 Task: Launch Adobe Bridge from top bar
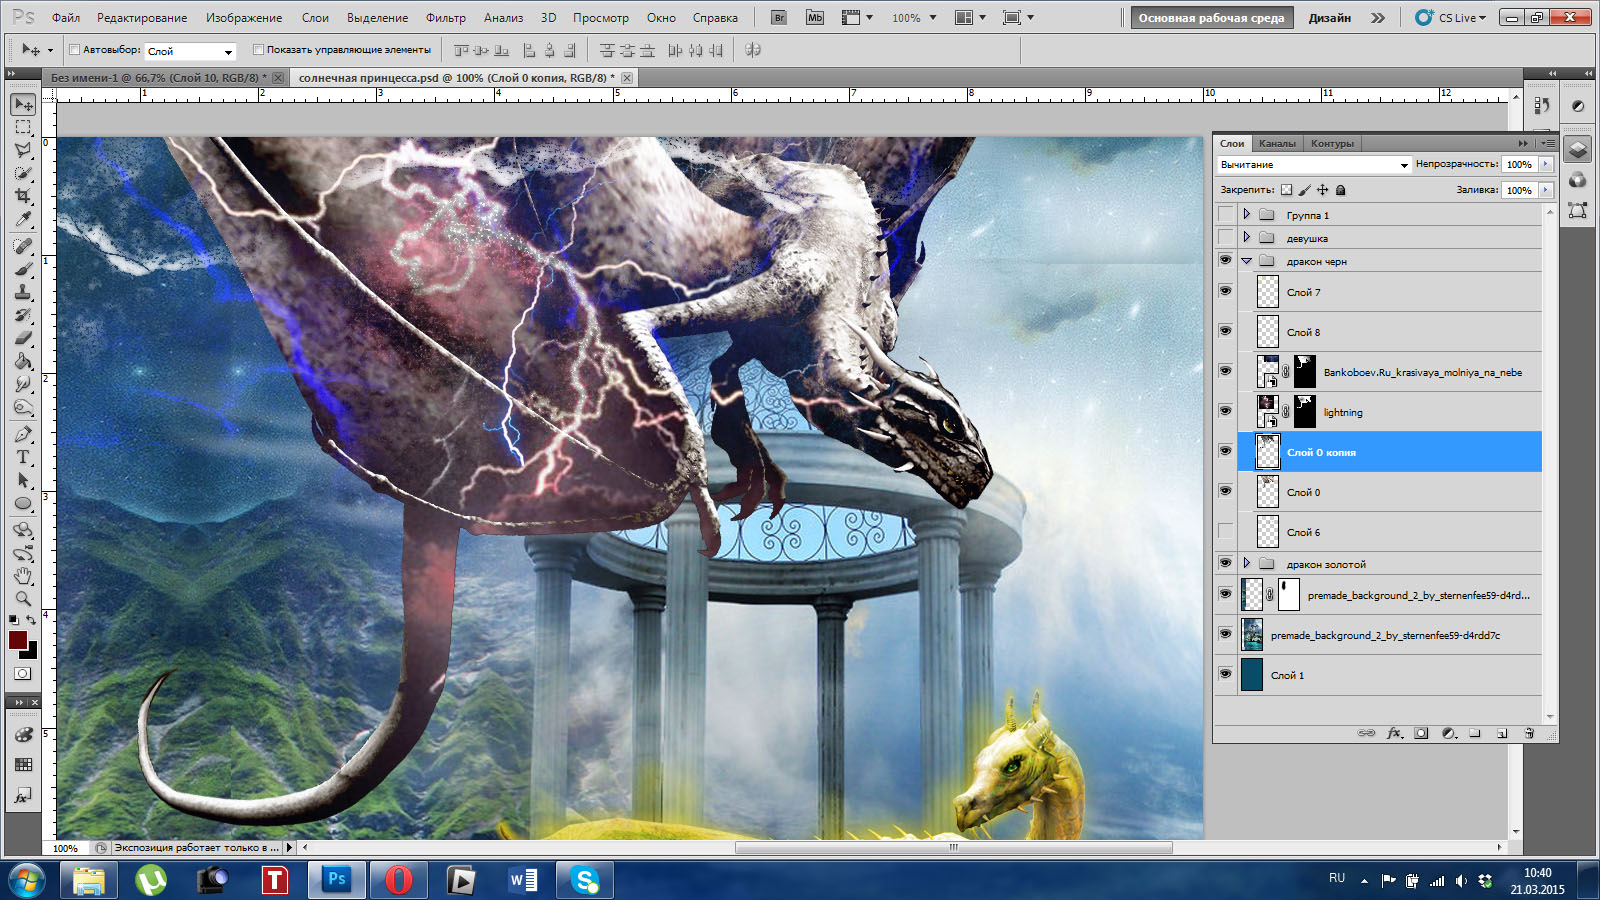click(x=780, y=18)
